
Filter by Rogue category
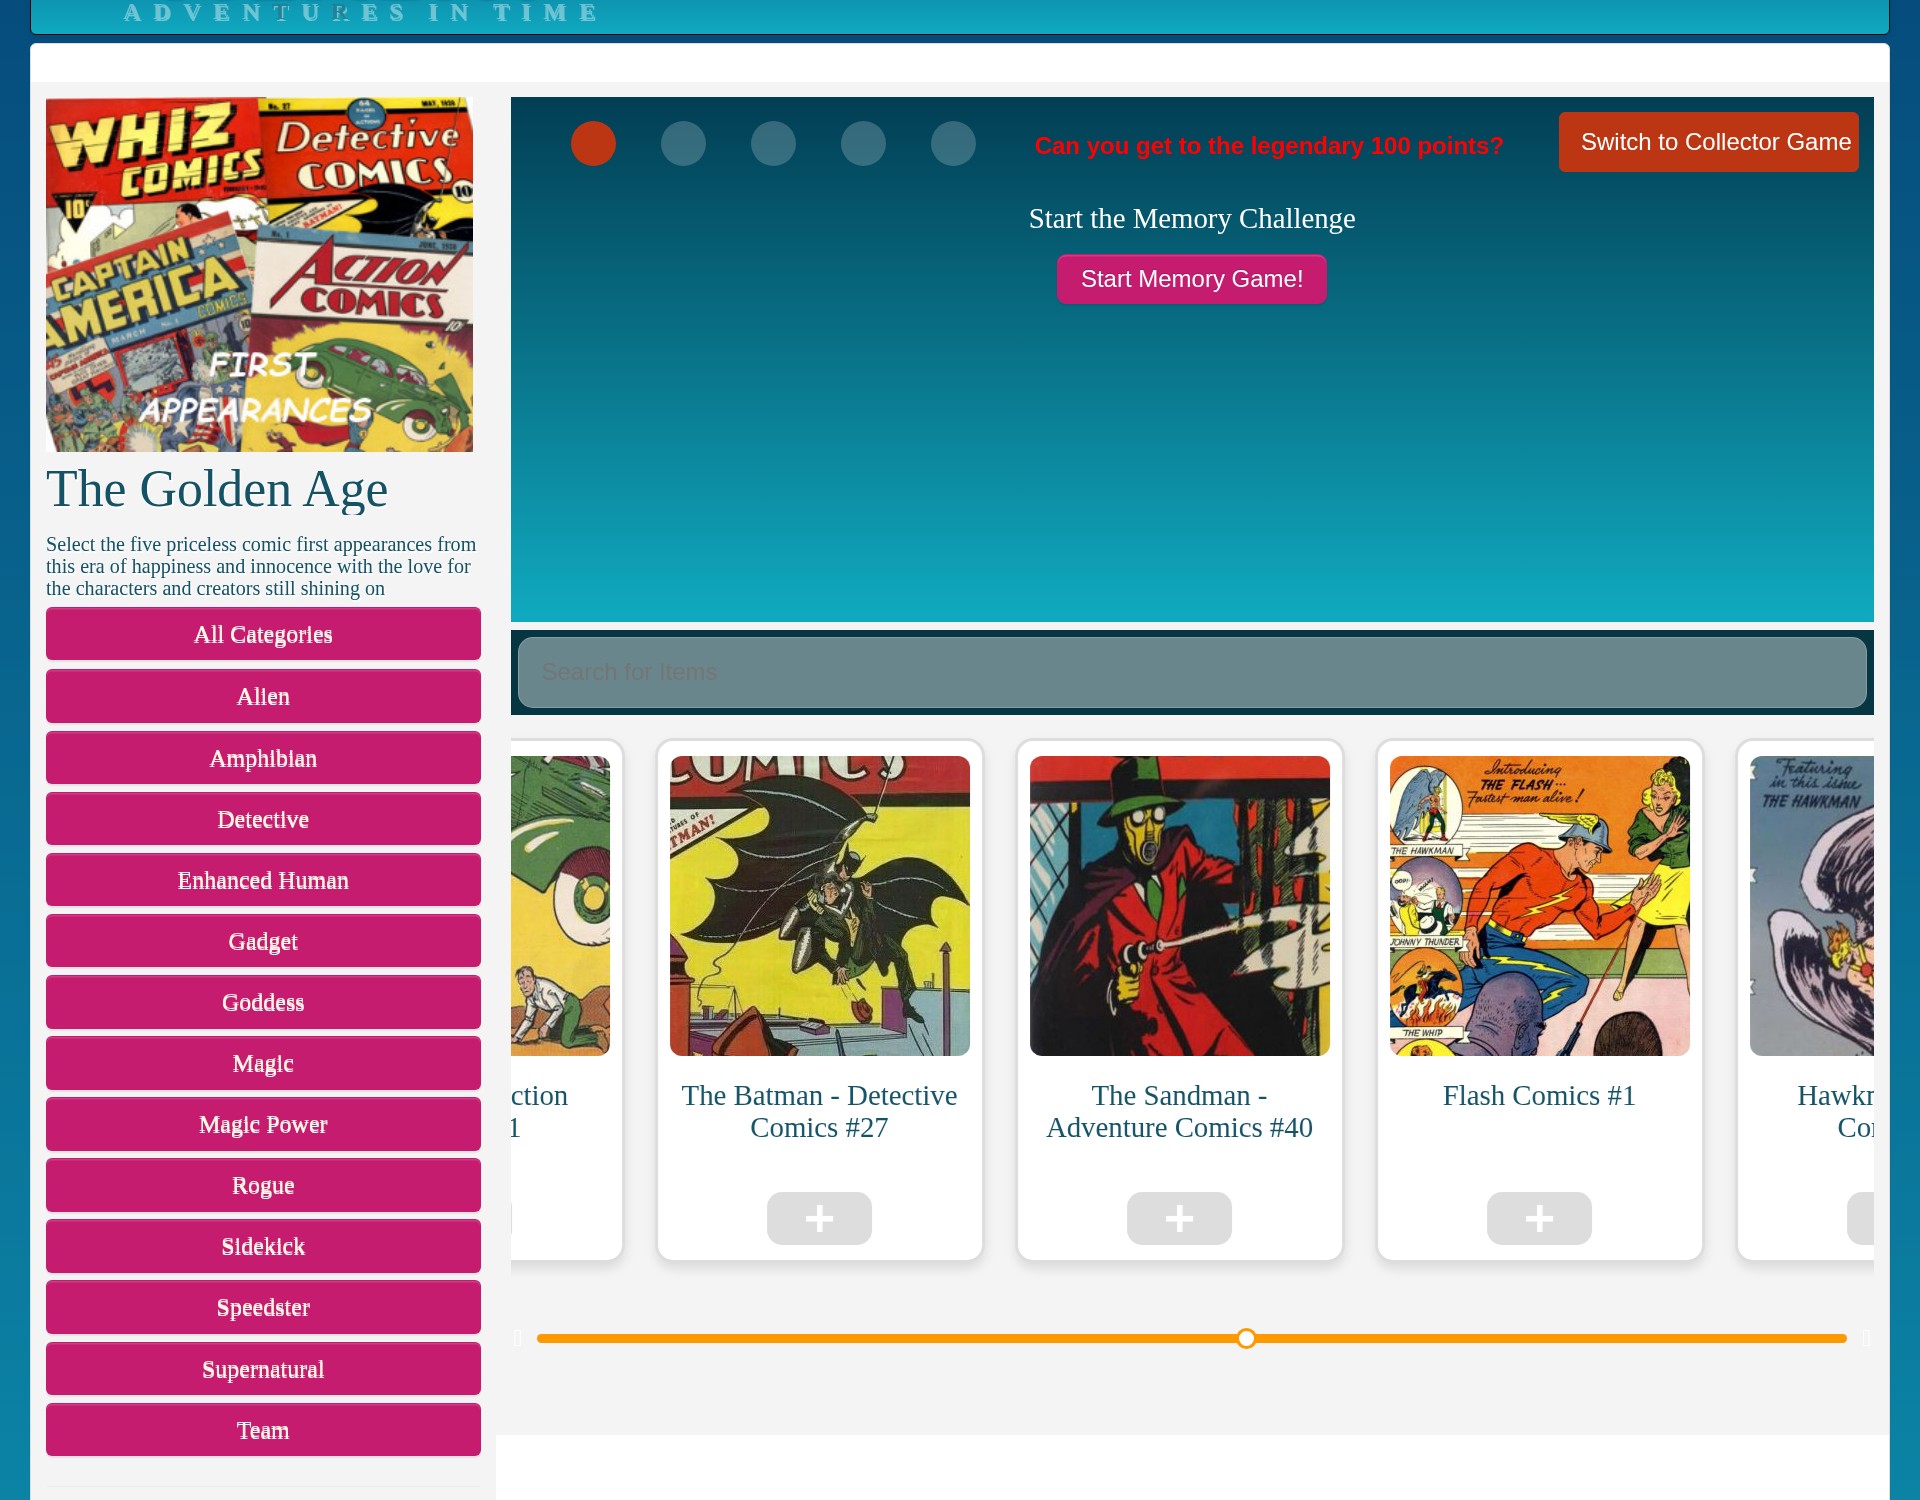263,1185
